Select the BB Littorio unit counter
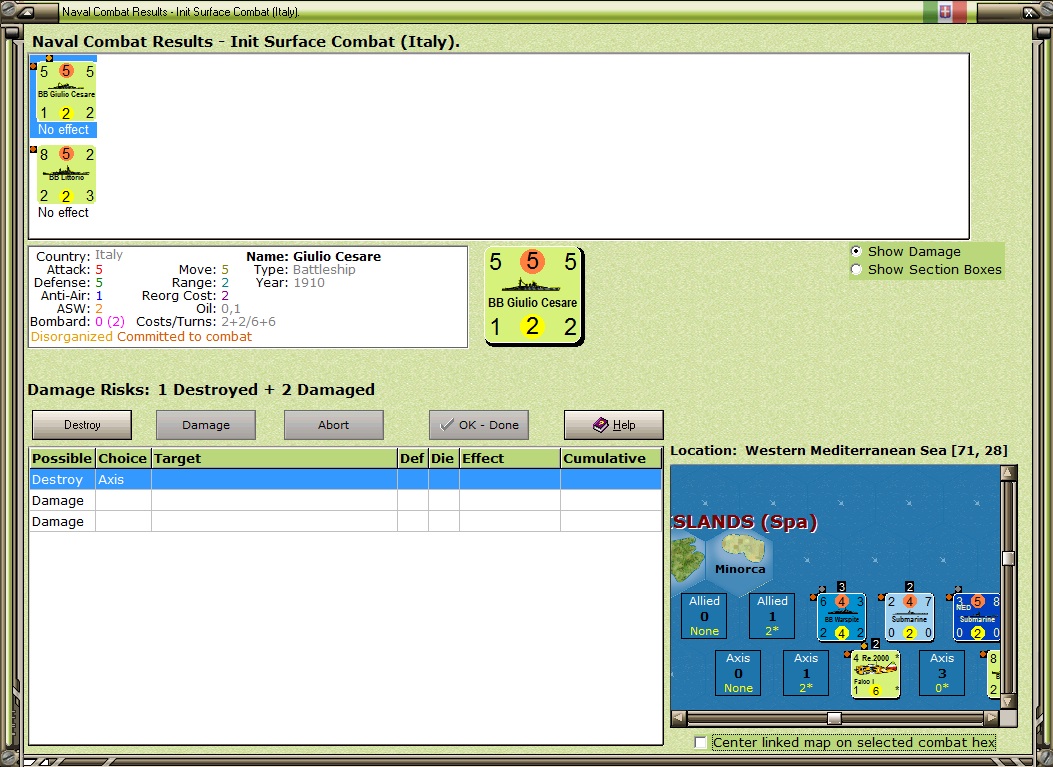The height and width of the screenshot is (767, 1053). (x=66, y=174)
